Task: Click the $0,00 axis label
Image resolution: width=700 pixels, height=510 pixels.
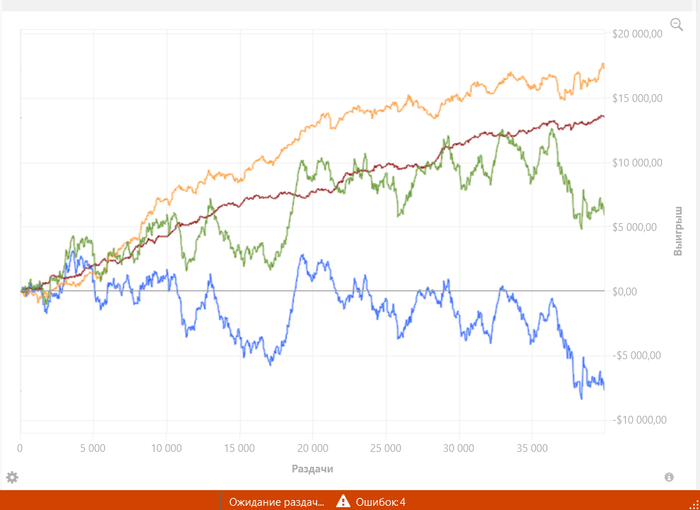Action: click(x=630, y=292)
